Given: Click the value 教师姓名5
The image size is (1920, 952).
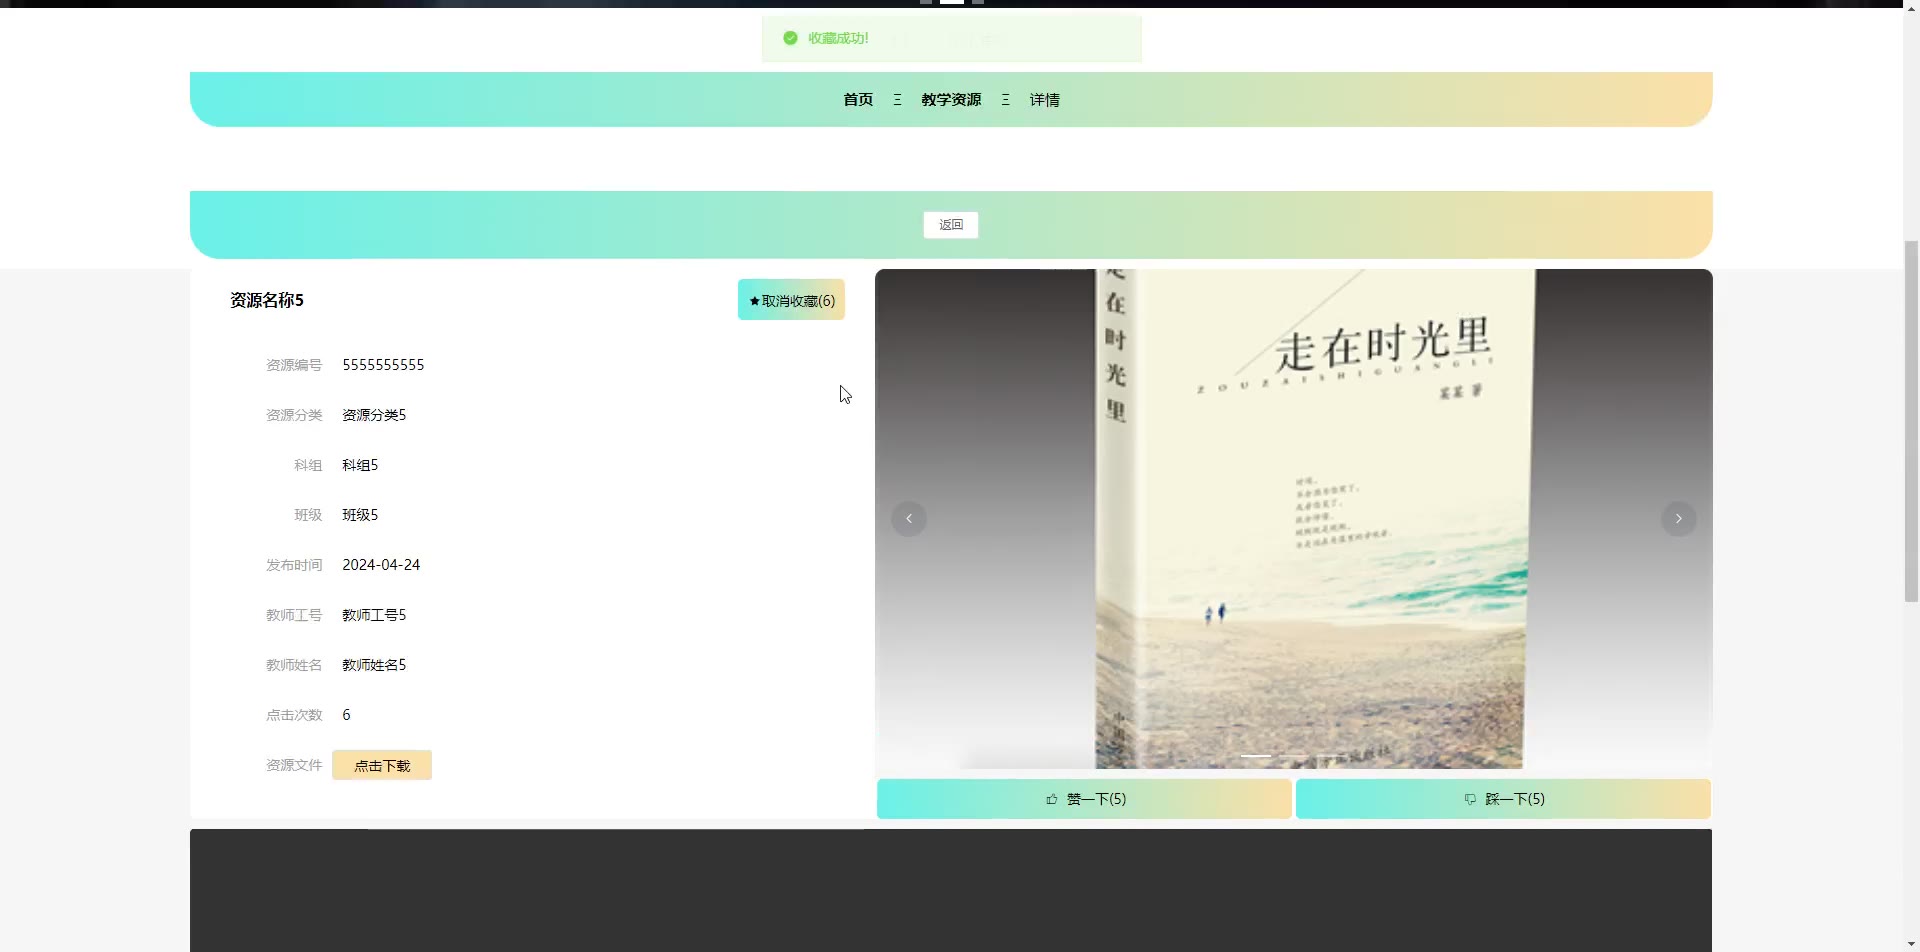Looking at the screenshot, I should 374,665.
